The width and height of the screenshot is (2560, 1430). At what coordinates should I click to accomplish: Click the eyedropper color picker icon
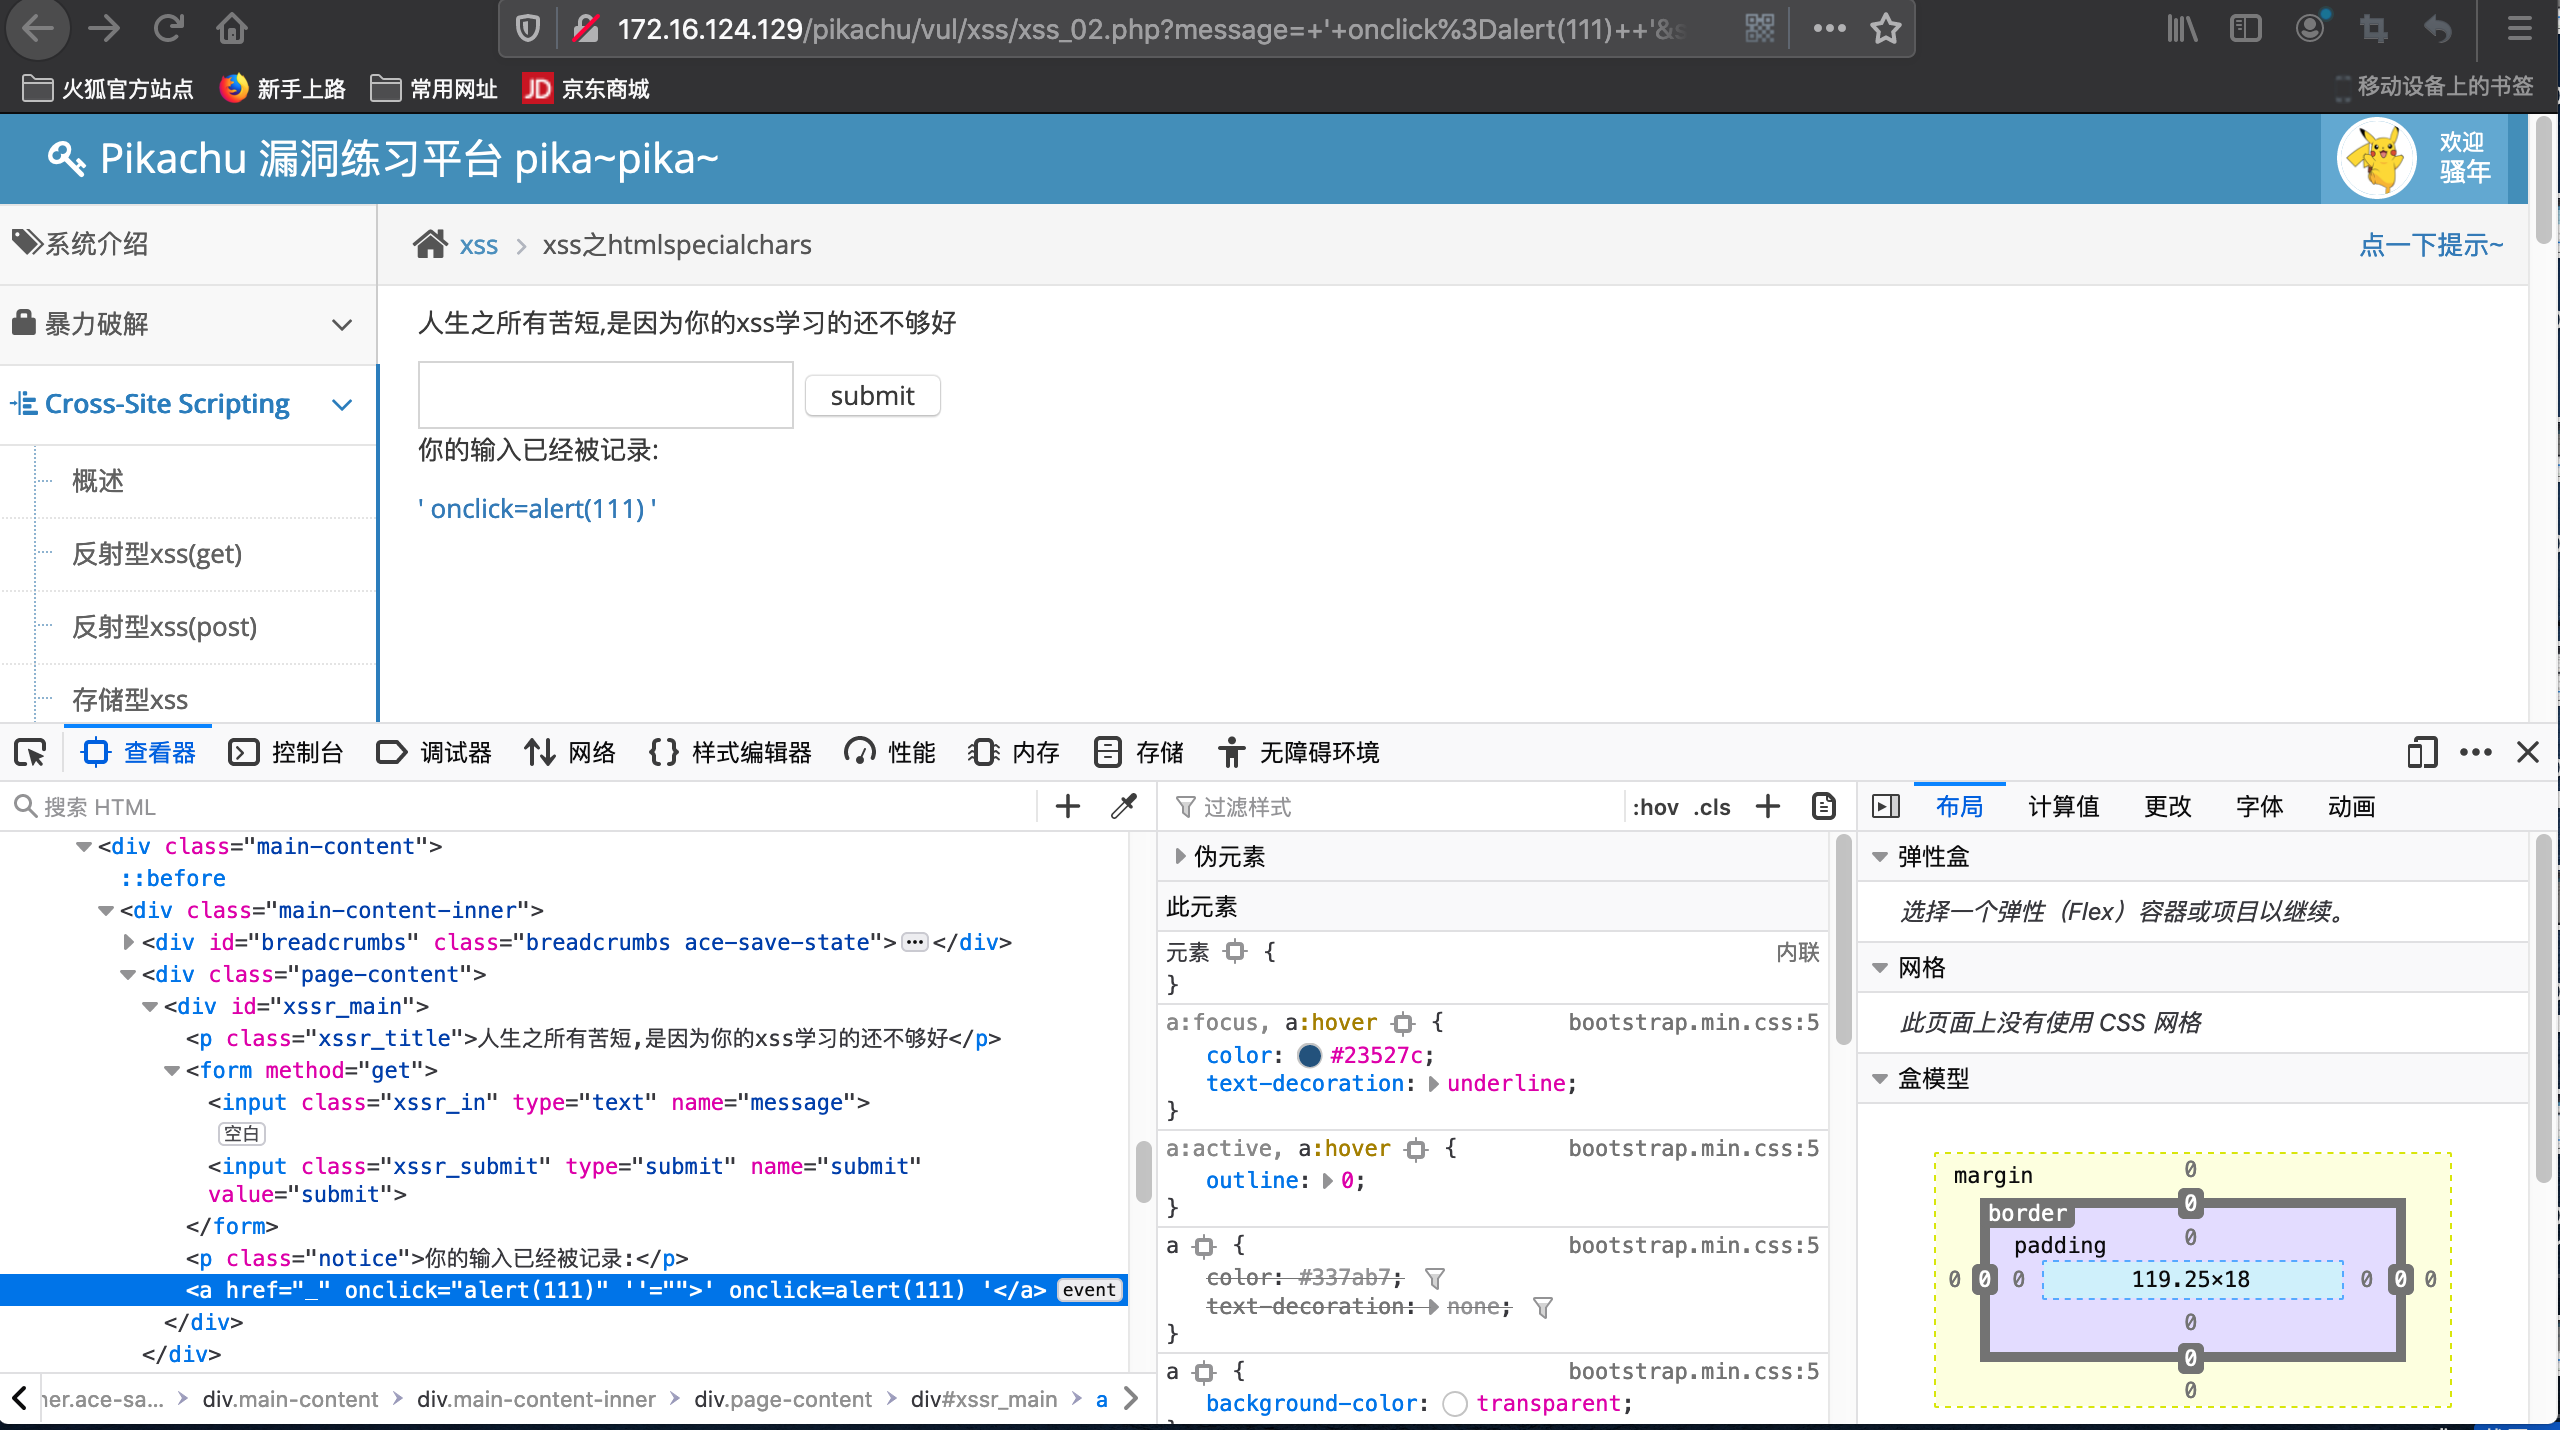coord(1124,806)
